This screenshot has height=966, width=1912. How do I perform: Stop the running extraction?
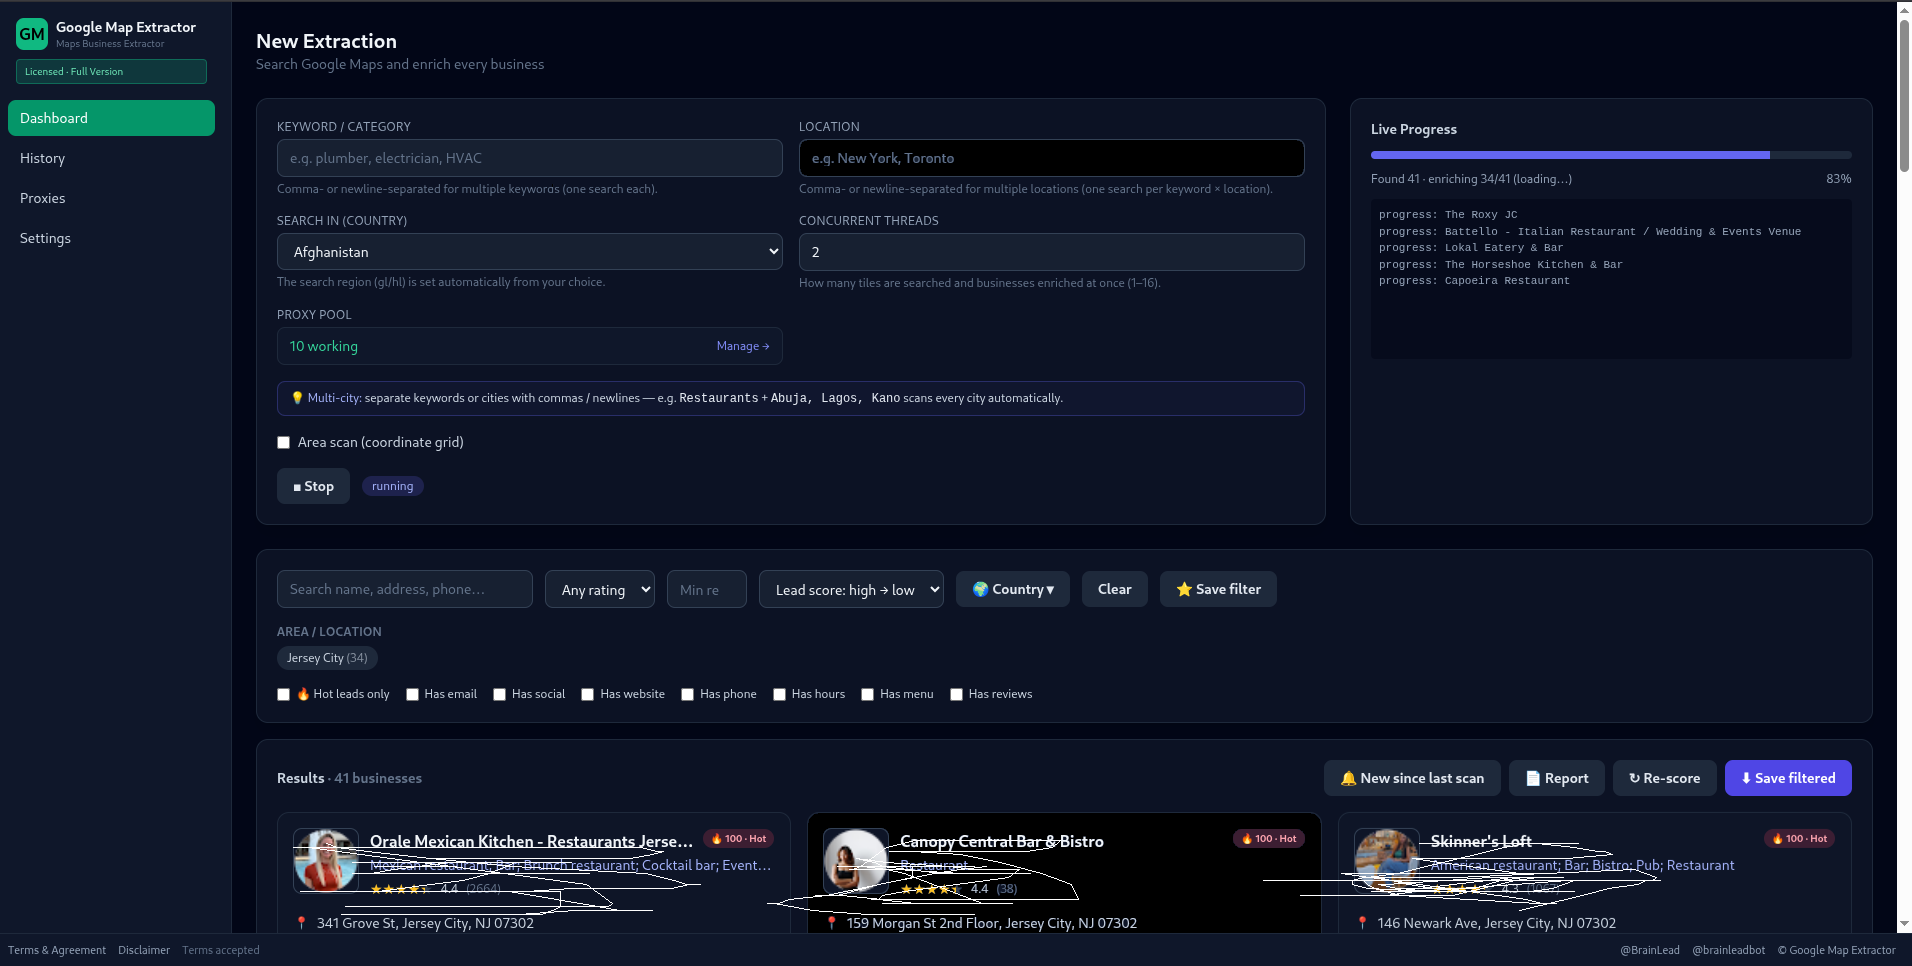pyautogui.click(x=313, y=486)
